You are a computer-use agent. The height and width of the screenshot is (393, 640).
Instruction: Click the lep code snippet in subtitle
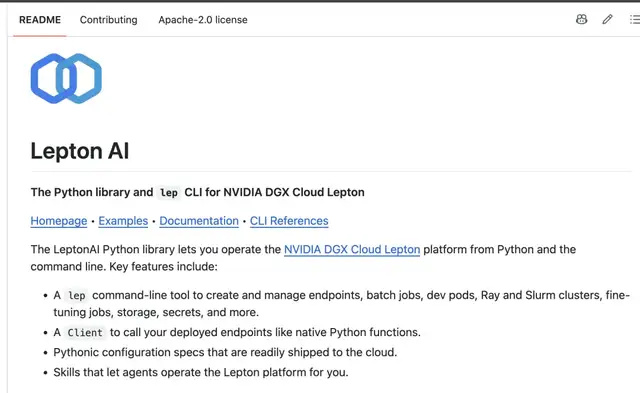tap(169, 193)
